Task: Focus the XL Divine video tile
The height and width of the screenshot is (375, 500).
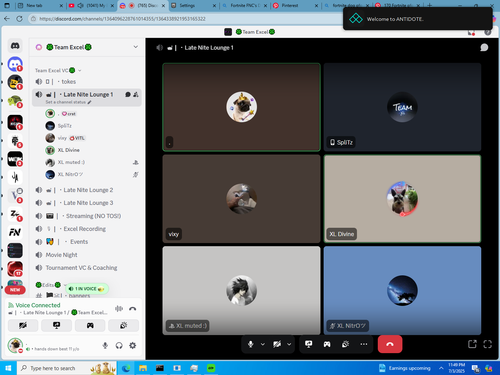Action: [402, 199]
